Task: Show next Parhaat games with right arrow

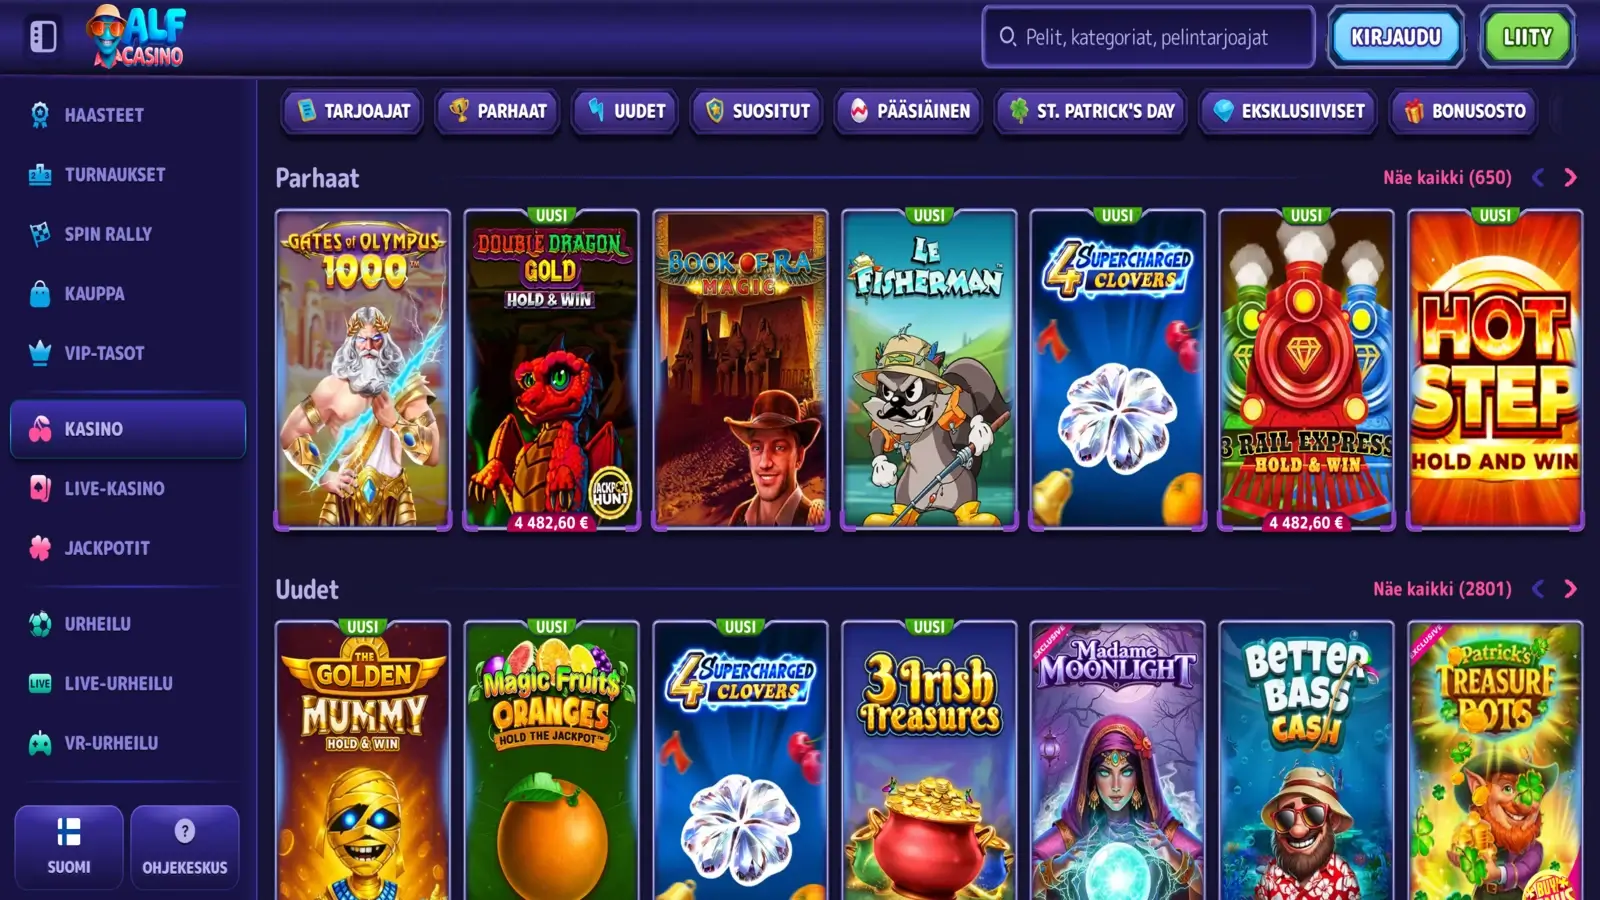Action: point(1570,178)
